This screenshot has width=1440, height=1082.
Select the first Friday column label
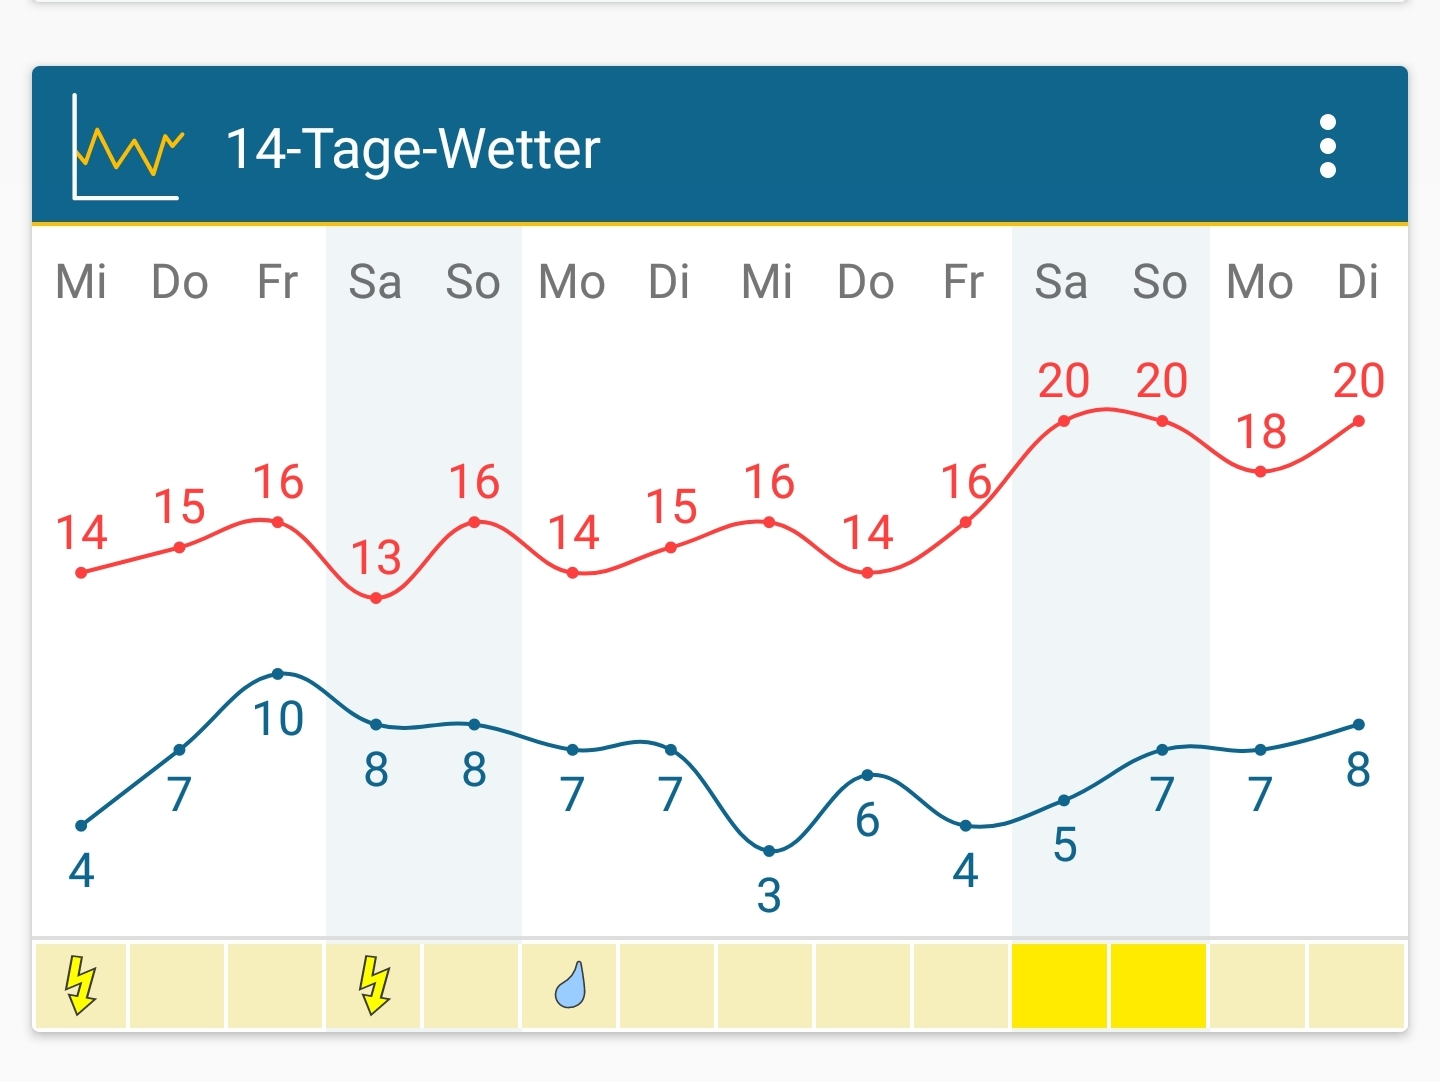click(x=277, y=282)
